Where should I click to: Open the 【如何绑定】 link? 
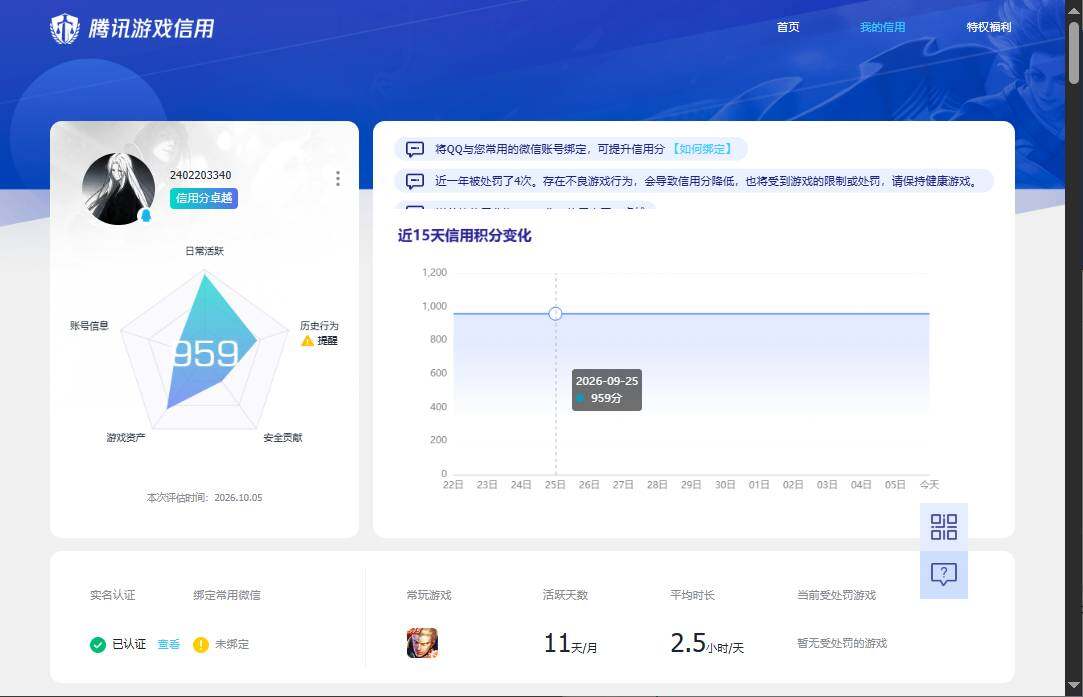[x=702, y=149]
